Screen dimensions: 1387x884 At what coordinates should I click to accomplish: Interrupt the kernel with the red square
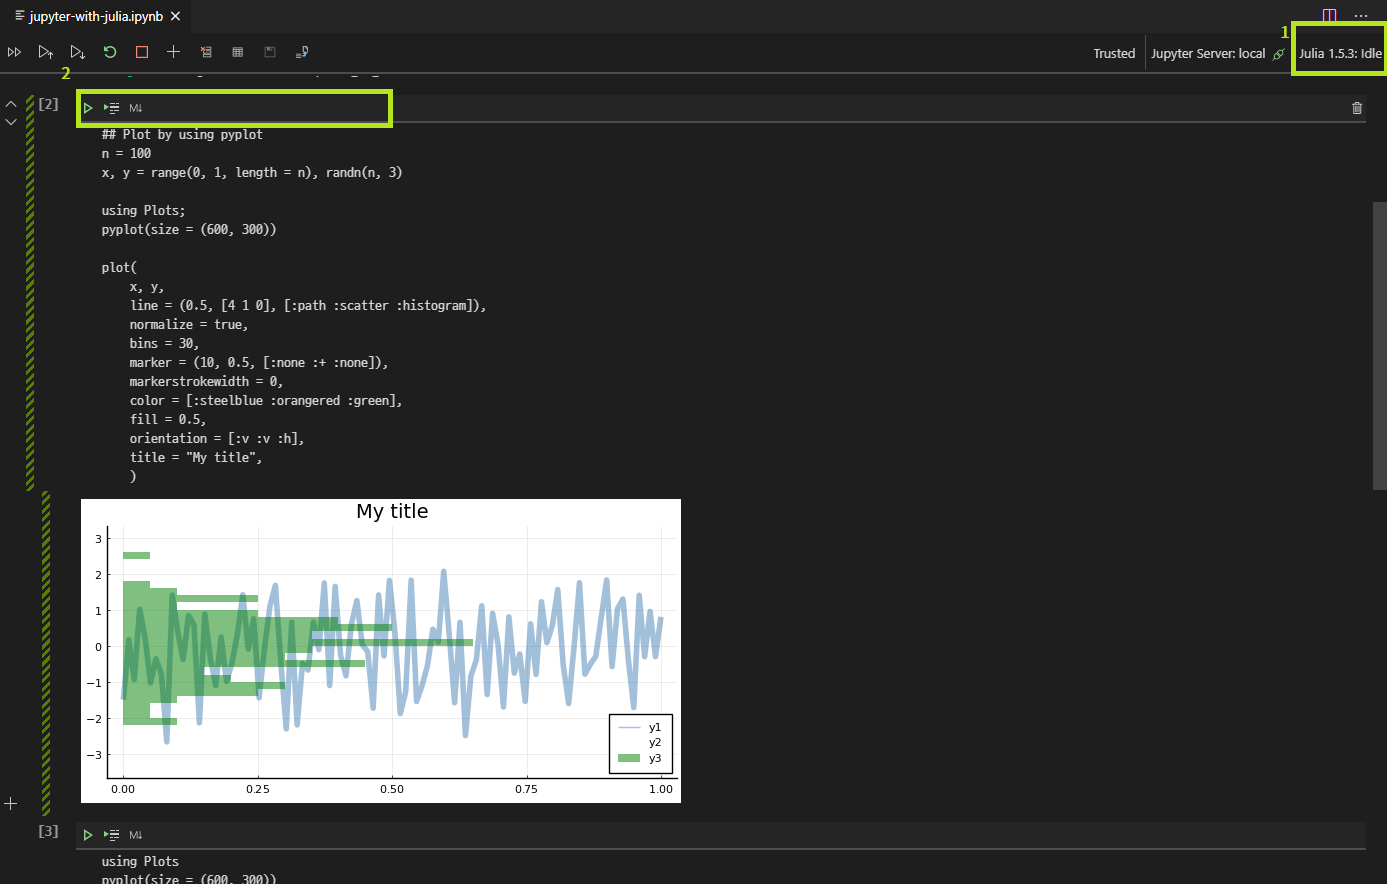point(142,52)
